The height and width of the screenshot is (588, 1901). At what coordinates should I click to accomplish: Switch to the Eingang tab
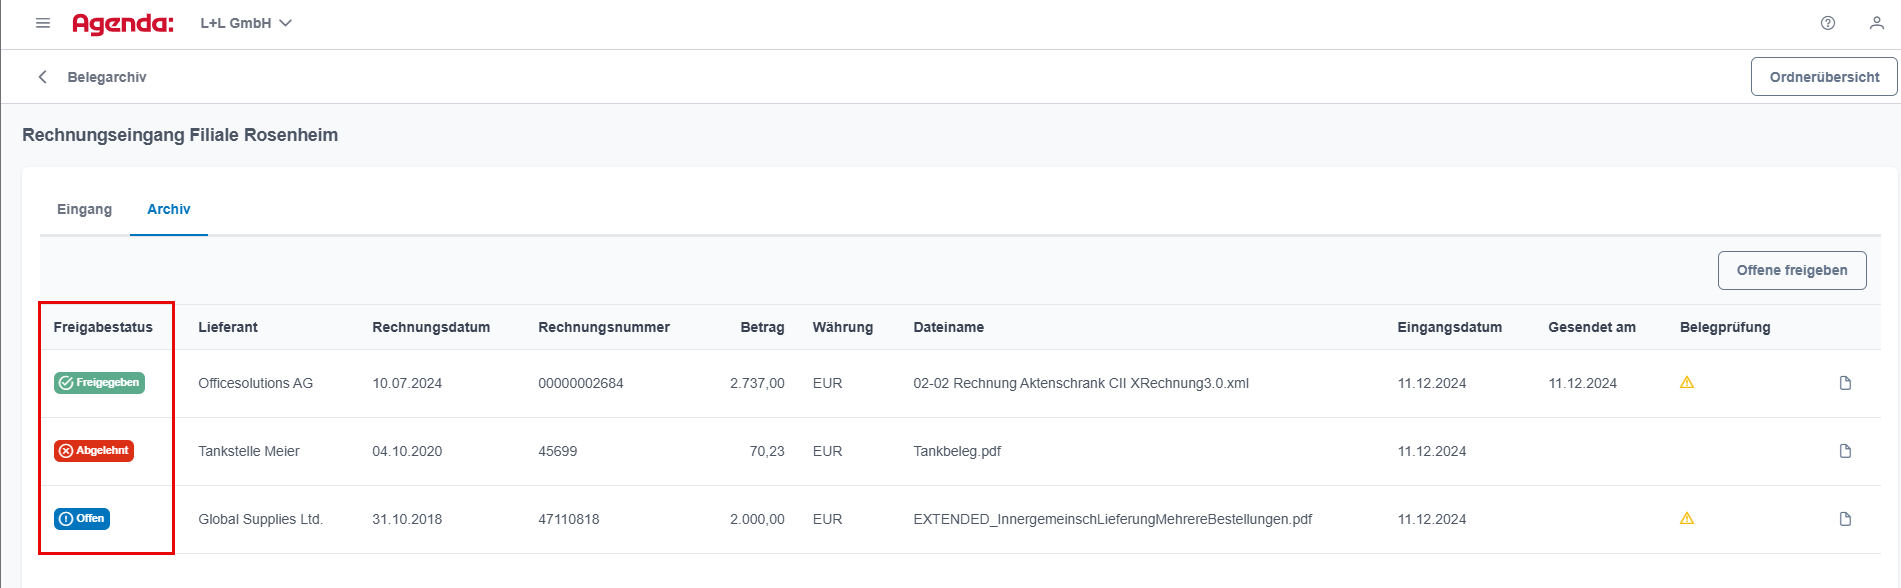(84, 209)
